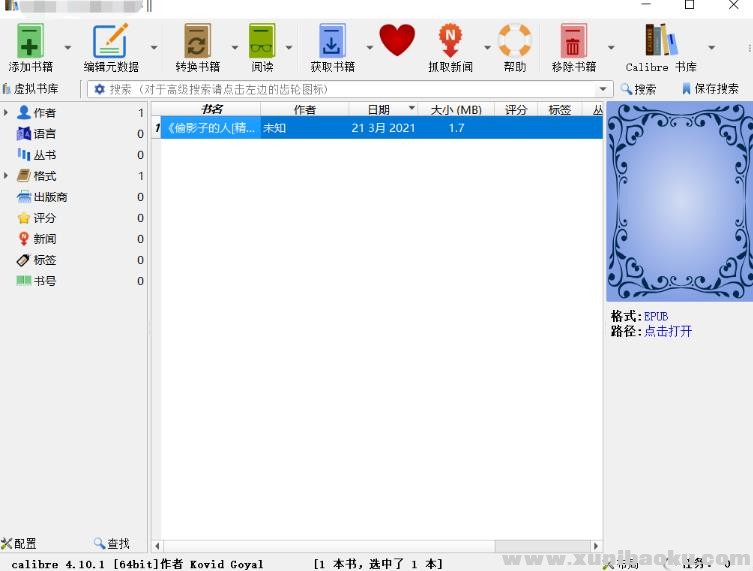Click the 添加书籍 (Add books) icon
This screenshot has height=571, width=753.
(x=30, y=42)
